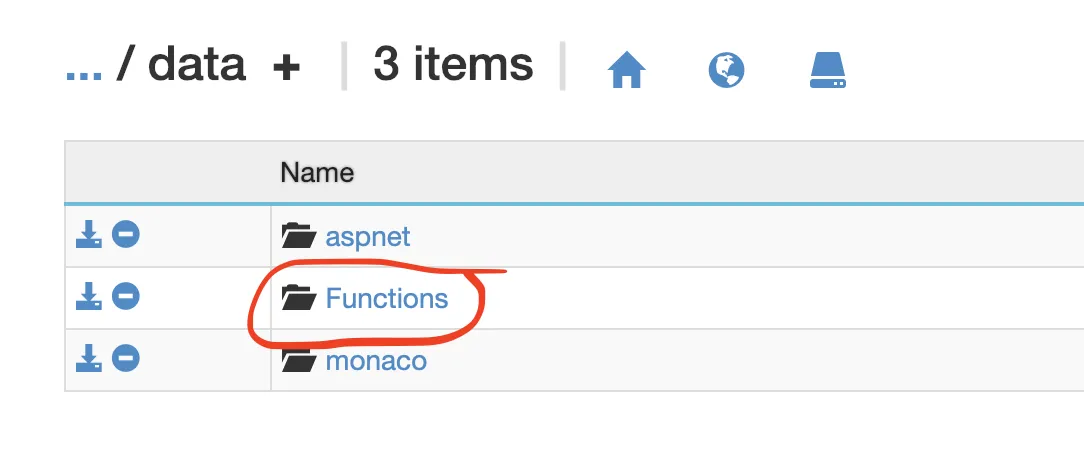Download the aspnet folder
The height and width of the screenshot is (462, 1084).
(x=89, y=236)
